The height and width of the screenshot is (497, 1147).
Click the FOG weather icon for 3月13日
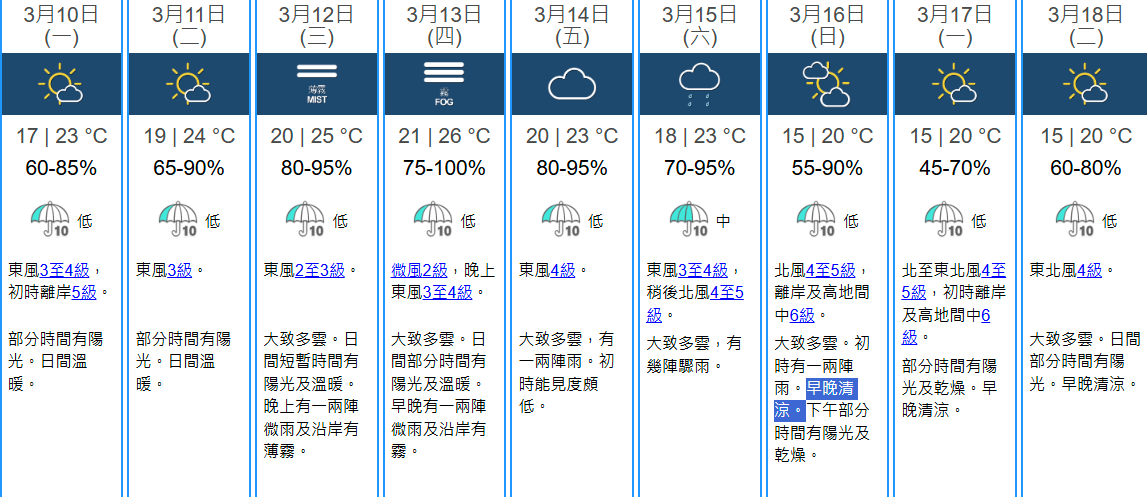click(x=444, y=84)
